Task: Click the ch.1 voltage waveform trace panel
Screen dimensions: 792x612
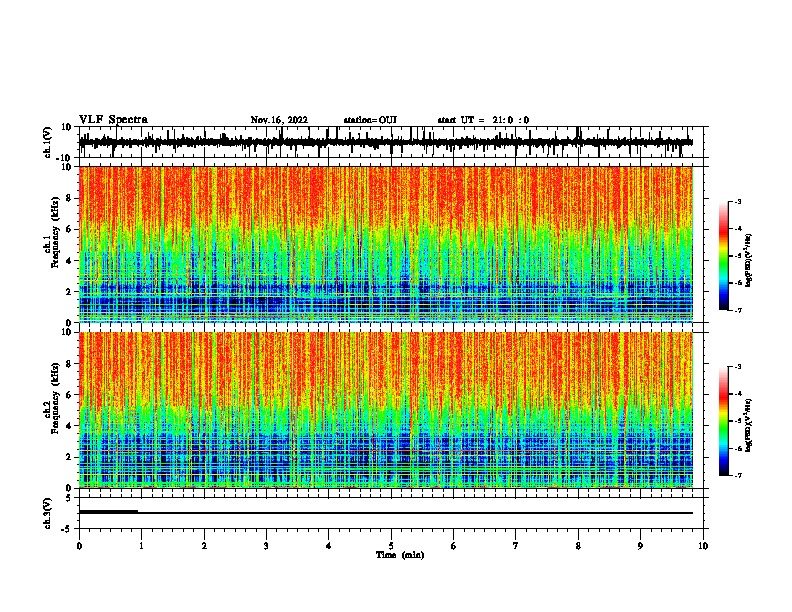Action: pos(391,142)
